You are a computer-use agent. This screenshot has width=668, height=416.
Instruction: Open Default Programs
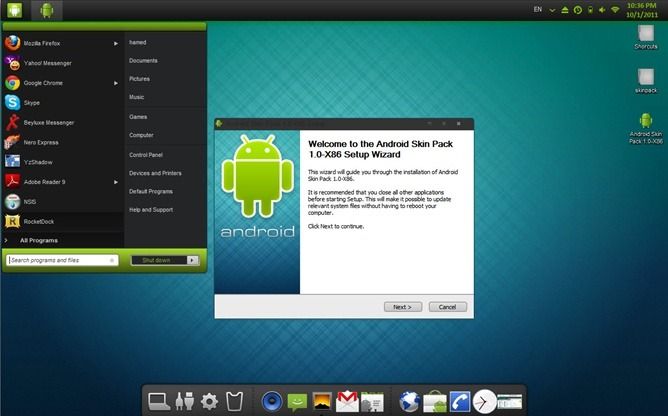(x=151, y=192)
